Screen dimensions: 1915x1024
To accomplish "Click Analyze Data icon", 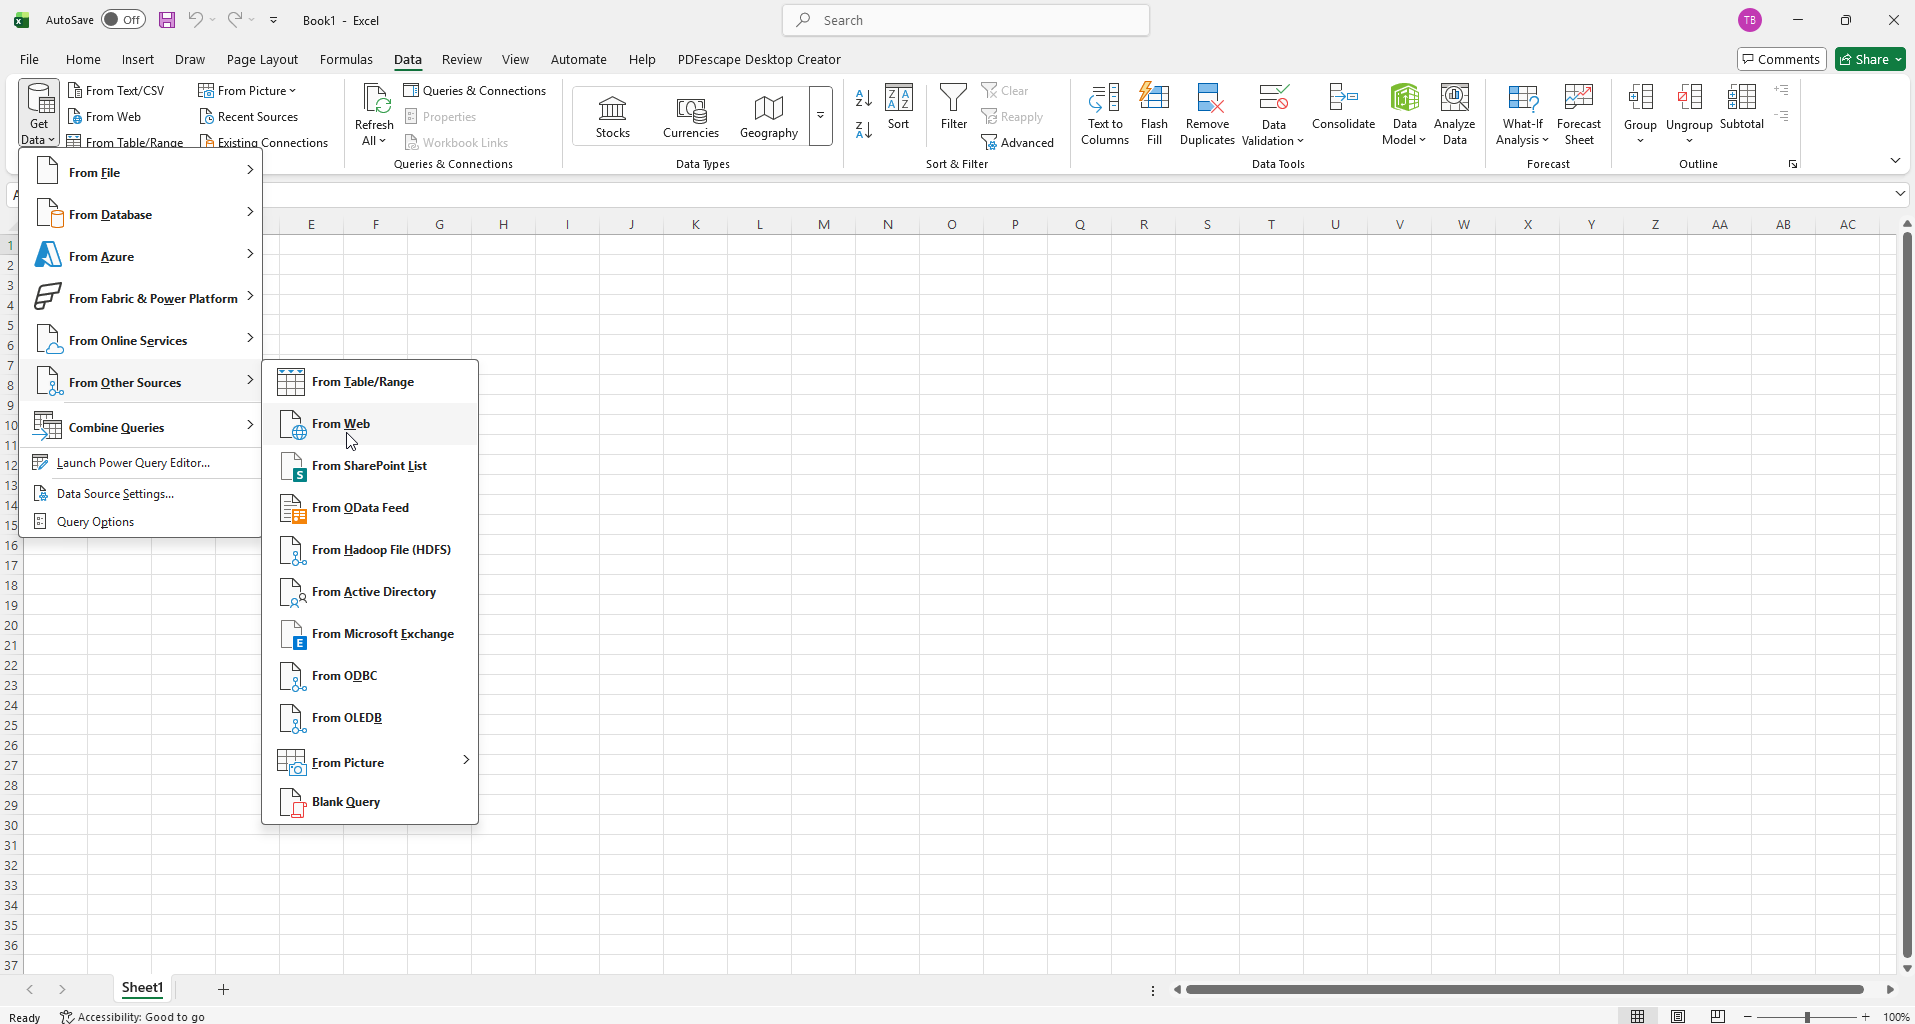I will [x=1454, y=114].
